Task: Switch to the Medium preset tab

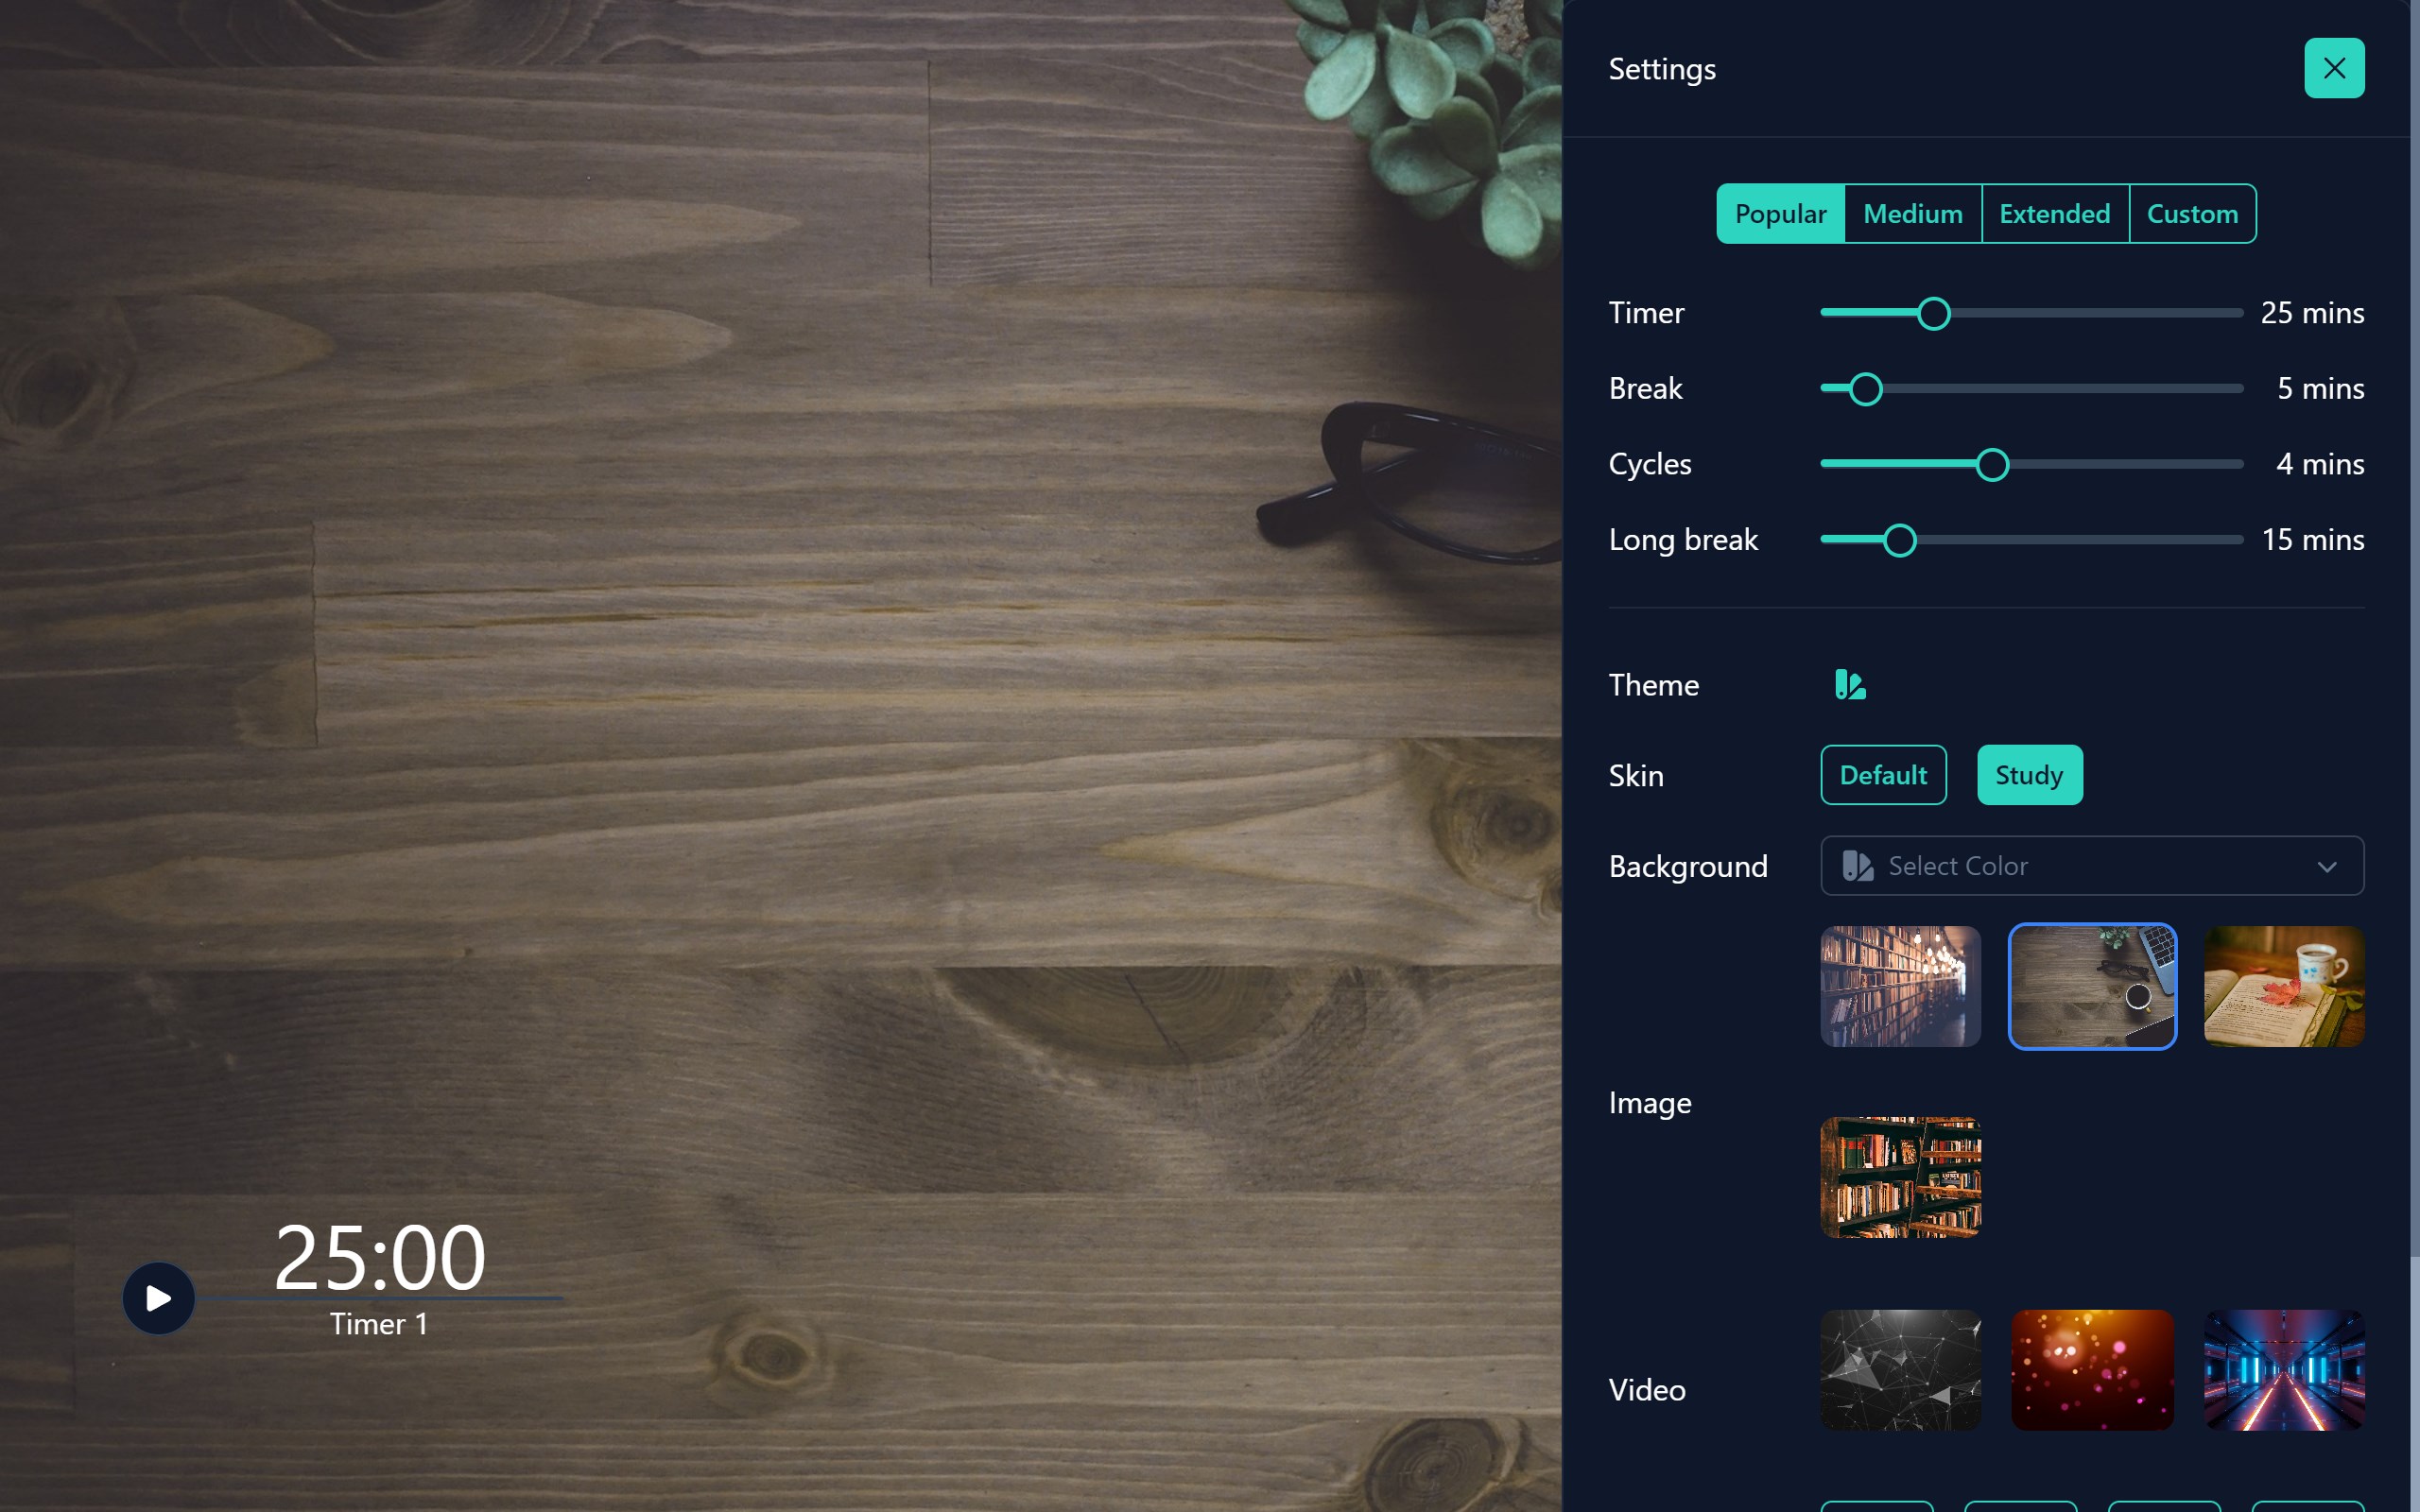Action: (x=1912, y=214)
